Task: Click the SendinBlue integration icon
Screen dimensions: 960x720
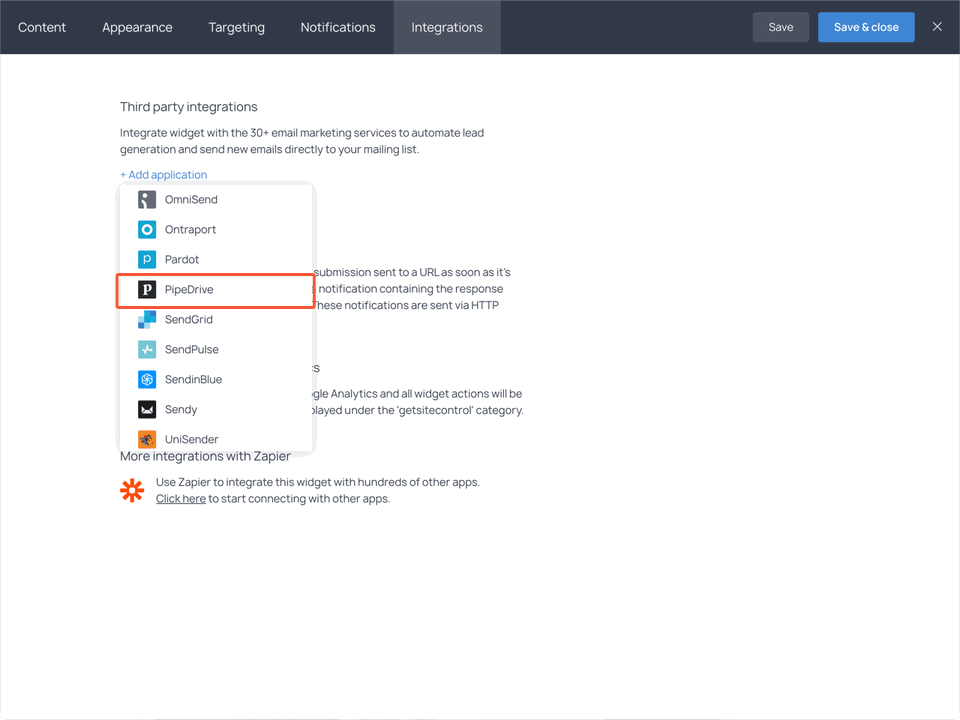Action: pos(146,379)
